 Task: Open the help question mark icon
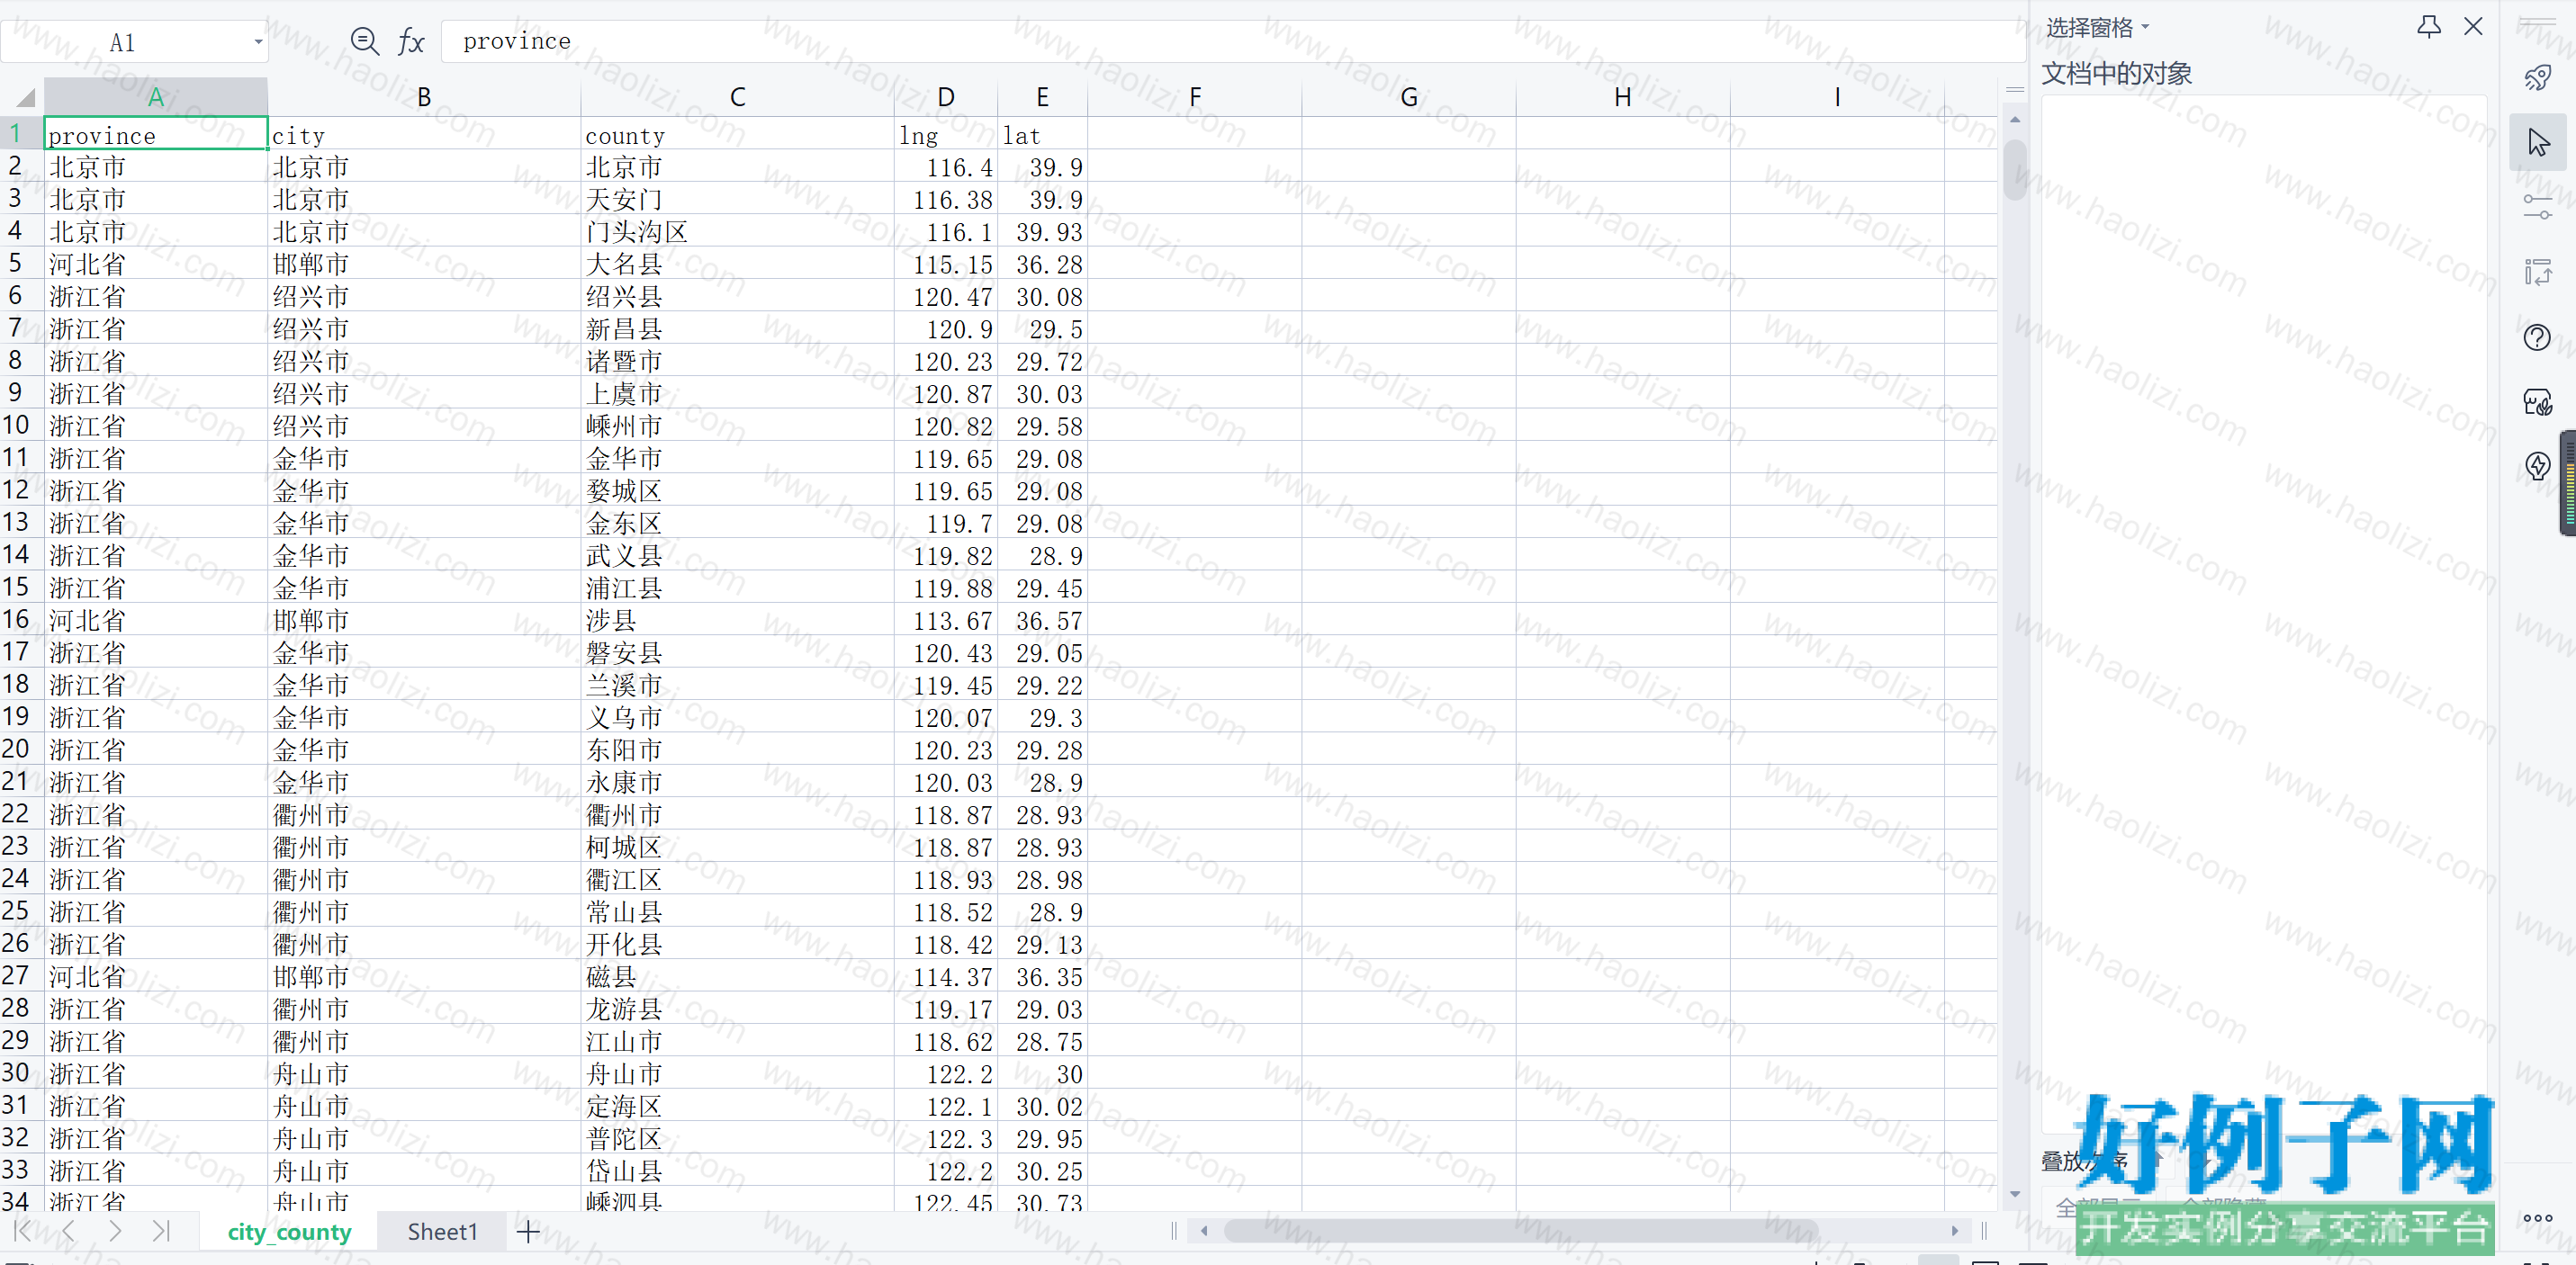pos(2537,337)
